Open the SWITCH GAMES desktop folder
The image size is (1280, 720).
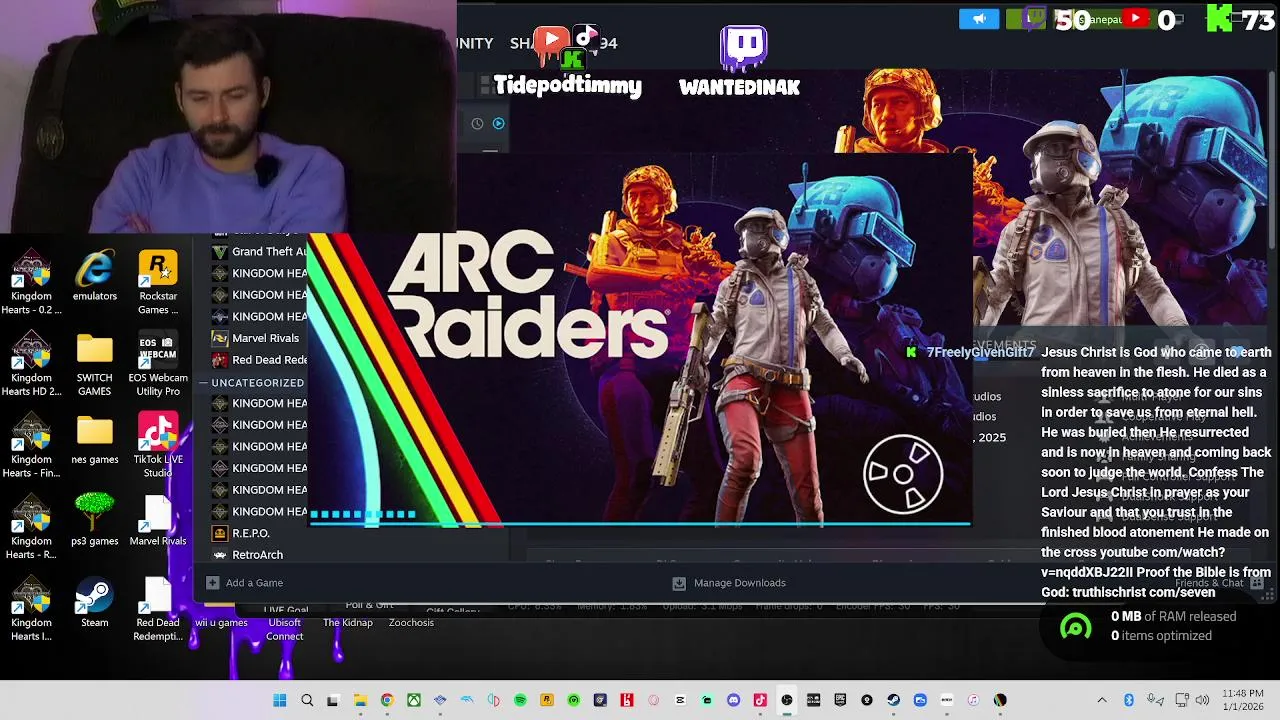coord(95,365)
